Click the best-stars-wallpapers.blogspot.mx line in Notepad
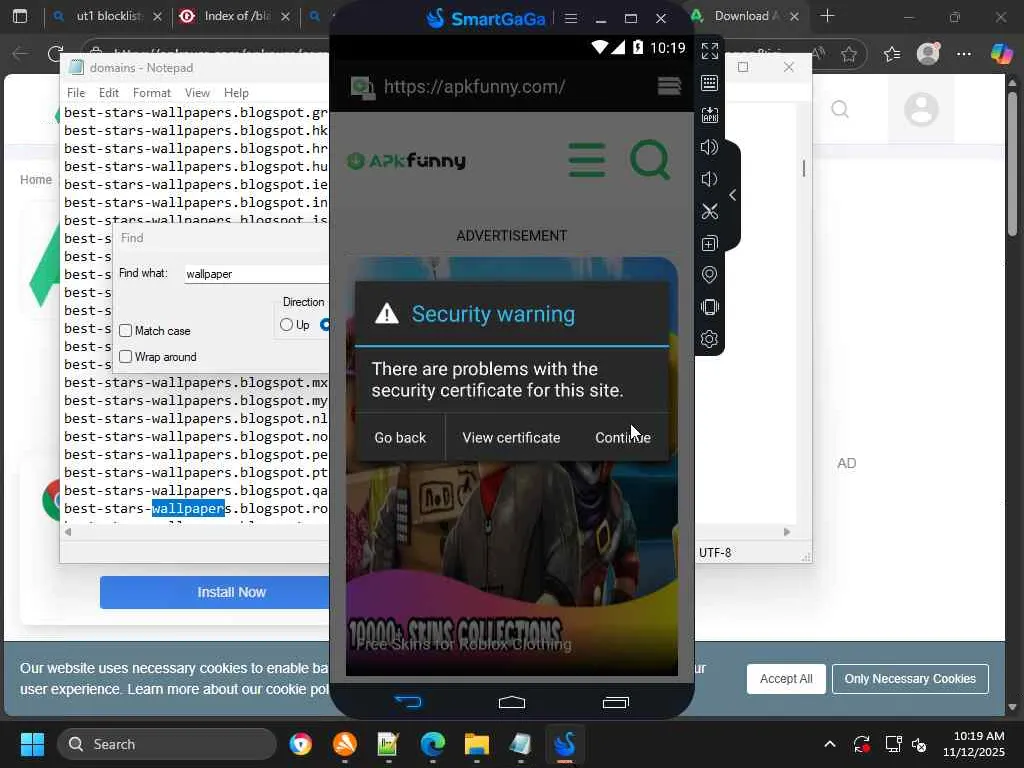The image size is (1024, 768). (x=195, y=383)
